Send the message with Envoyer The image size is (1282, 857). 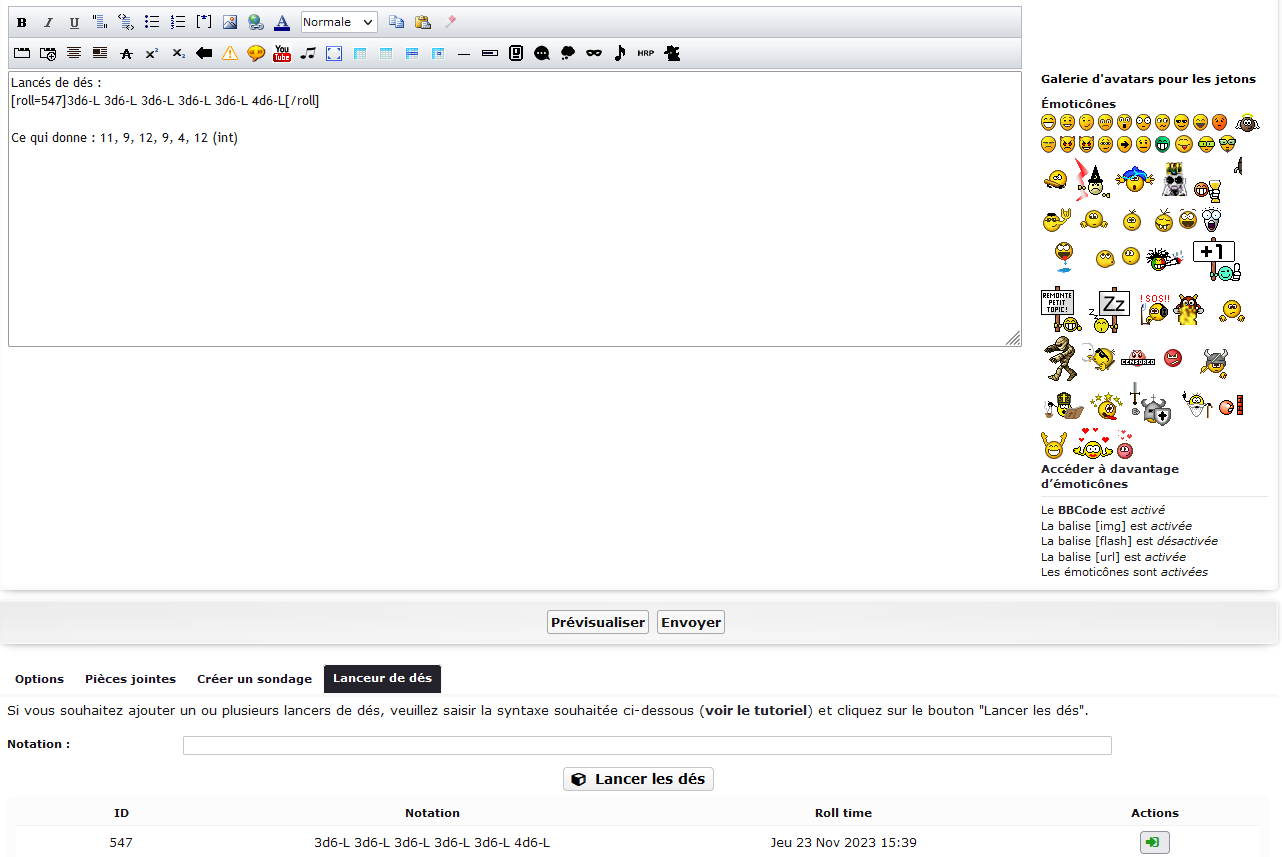click(x=691, y=622)
